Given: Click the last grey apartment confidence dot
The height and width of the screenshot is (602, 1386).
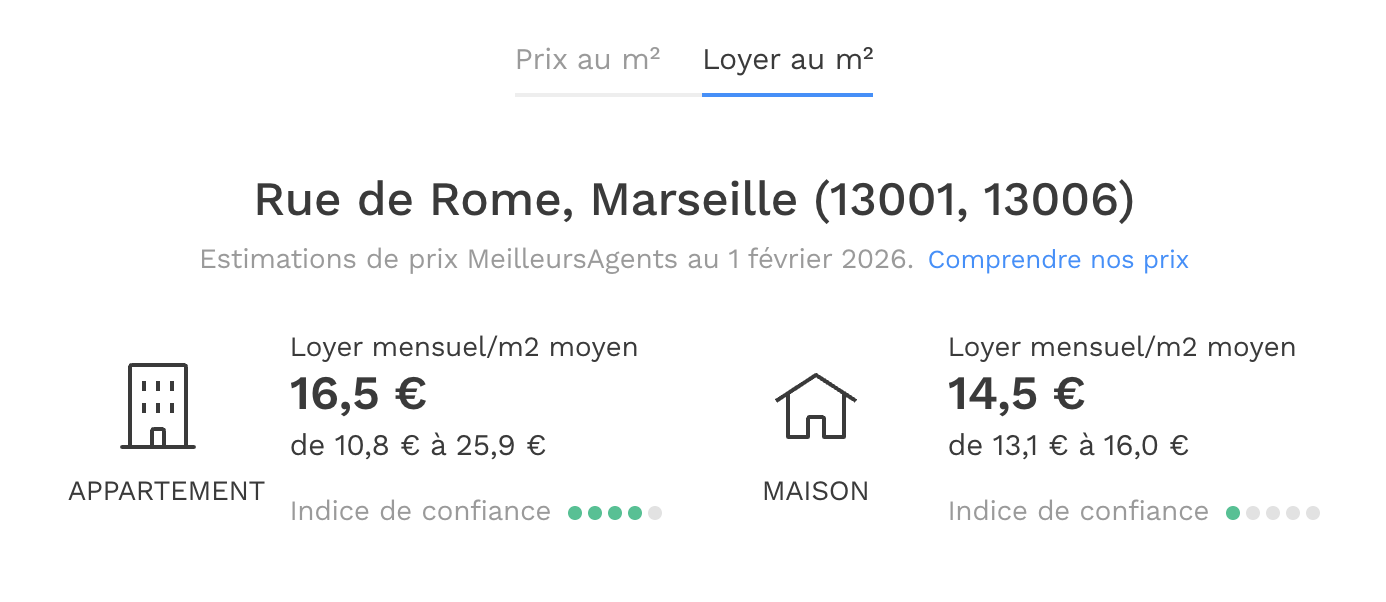Looking at the screenshot, I should pos(655,513).
